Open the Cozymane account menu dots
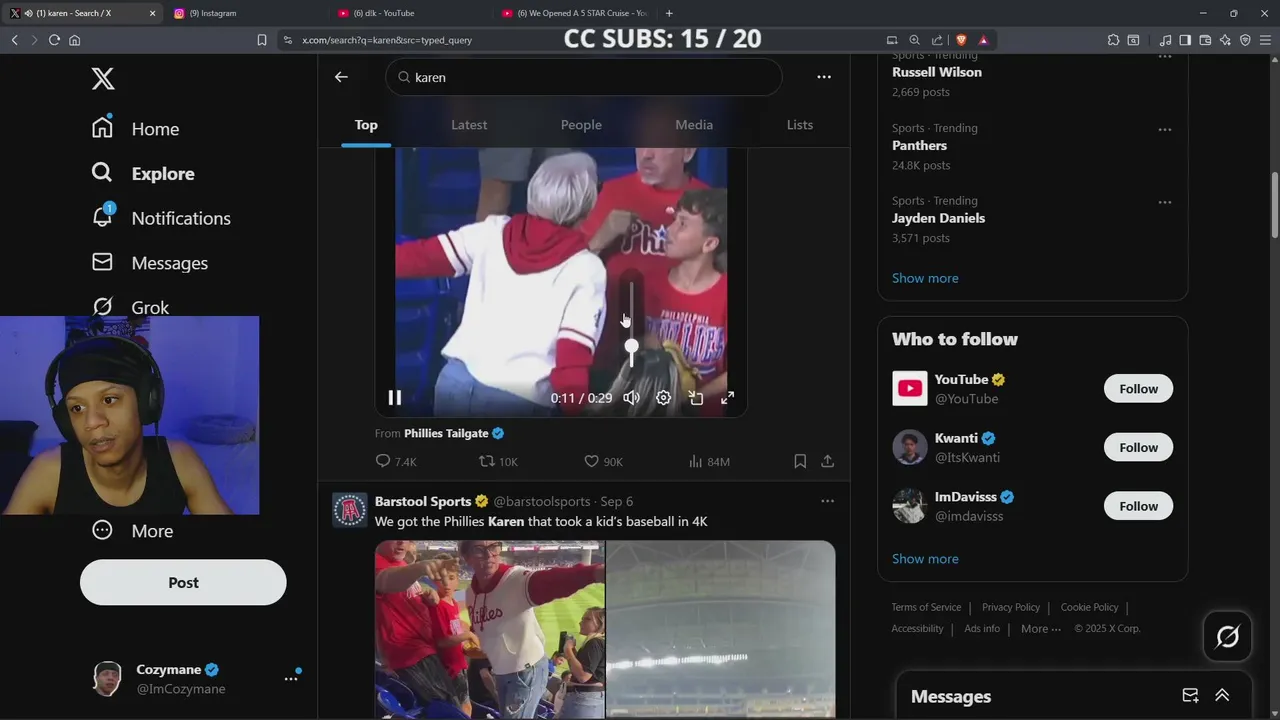Screen dimensions: 1280x720 point(290,678)
